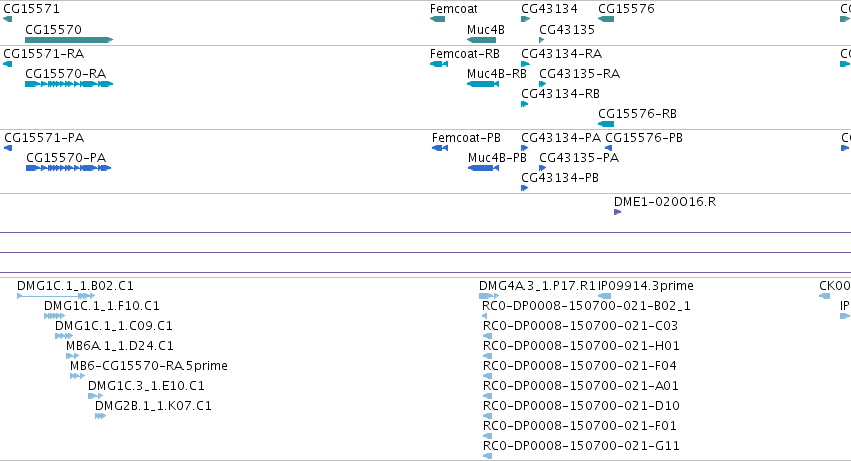Click the CG15576 gene glyph
The image size is (851, 461).
point(606,19)
